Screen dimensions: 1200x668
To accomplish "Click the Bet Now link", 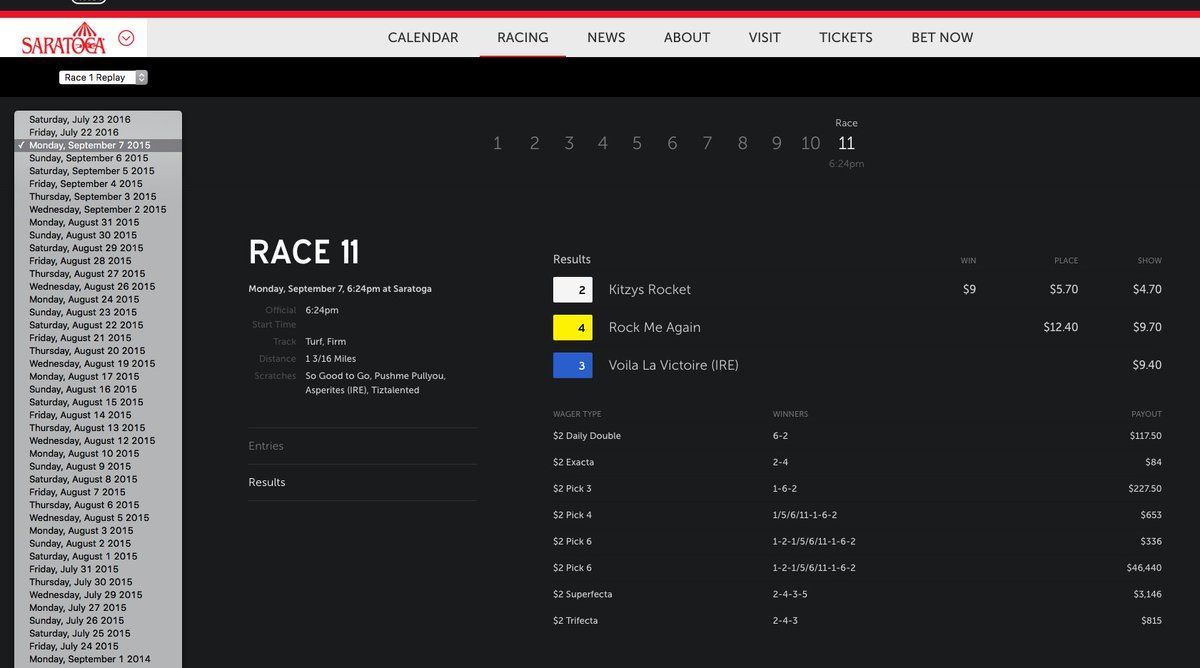I will coord(941,37).
